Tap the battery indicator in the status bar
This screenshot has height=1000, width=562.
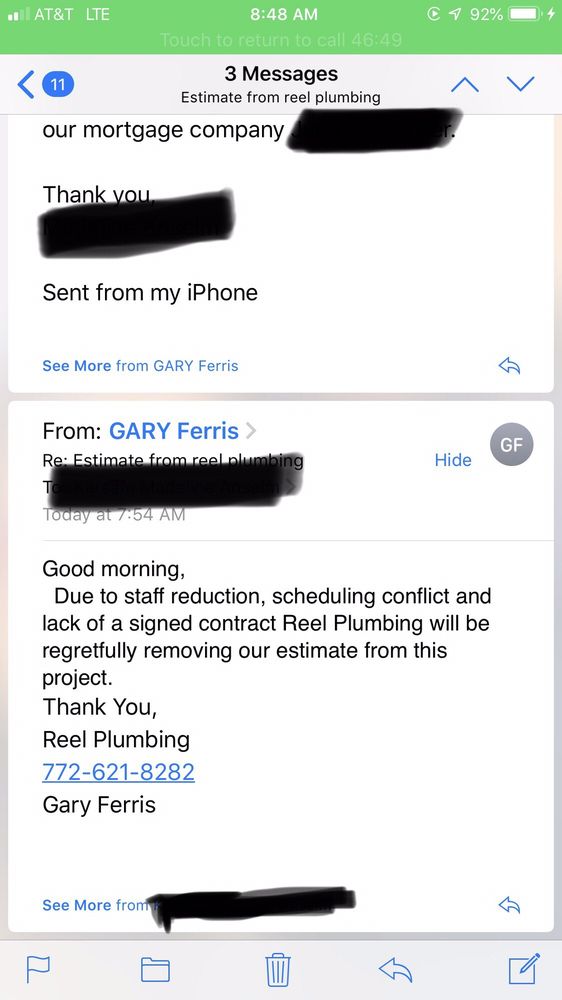click(x=526, y=14)
